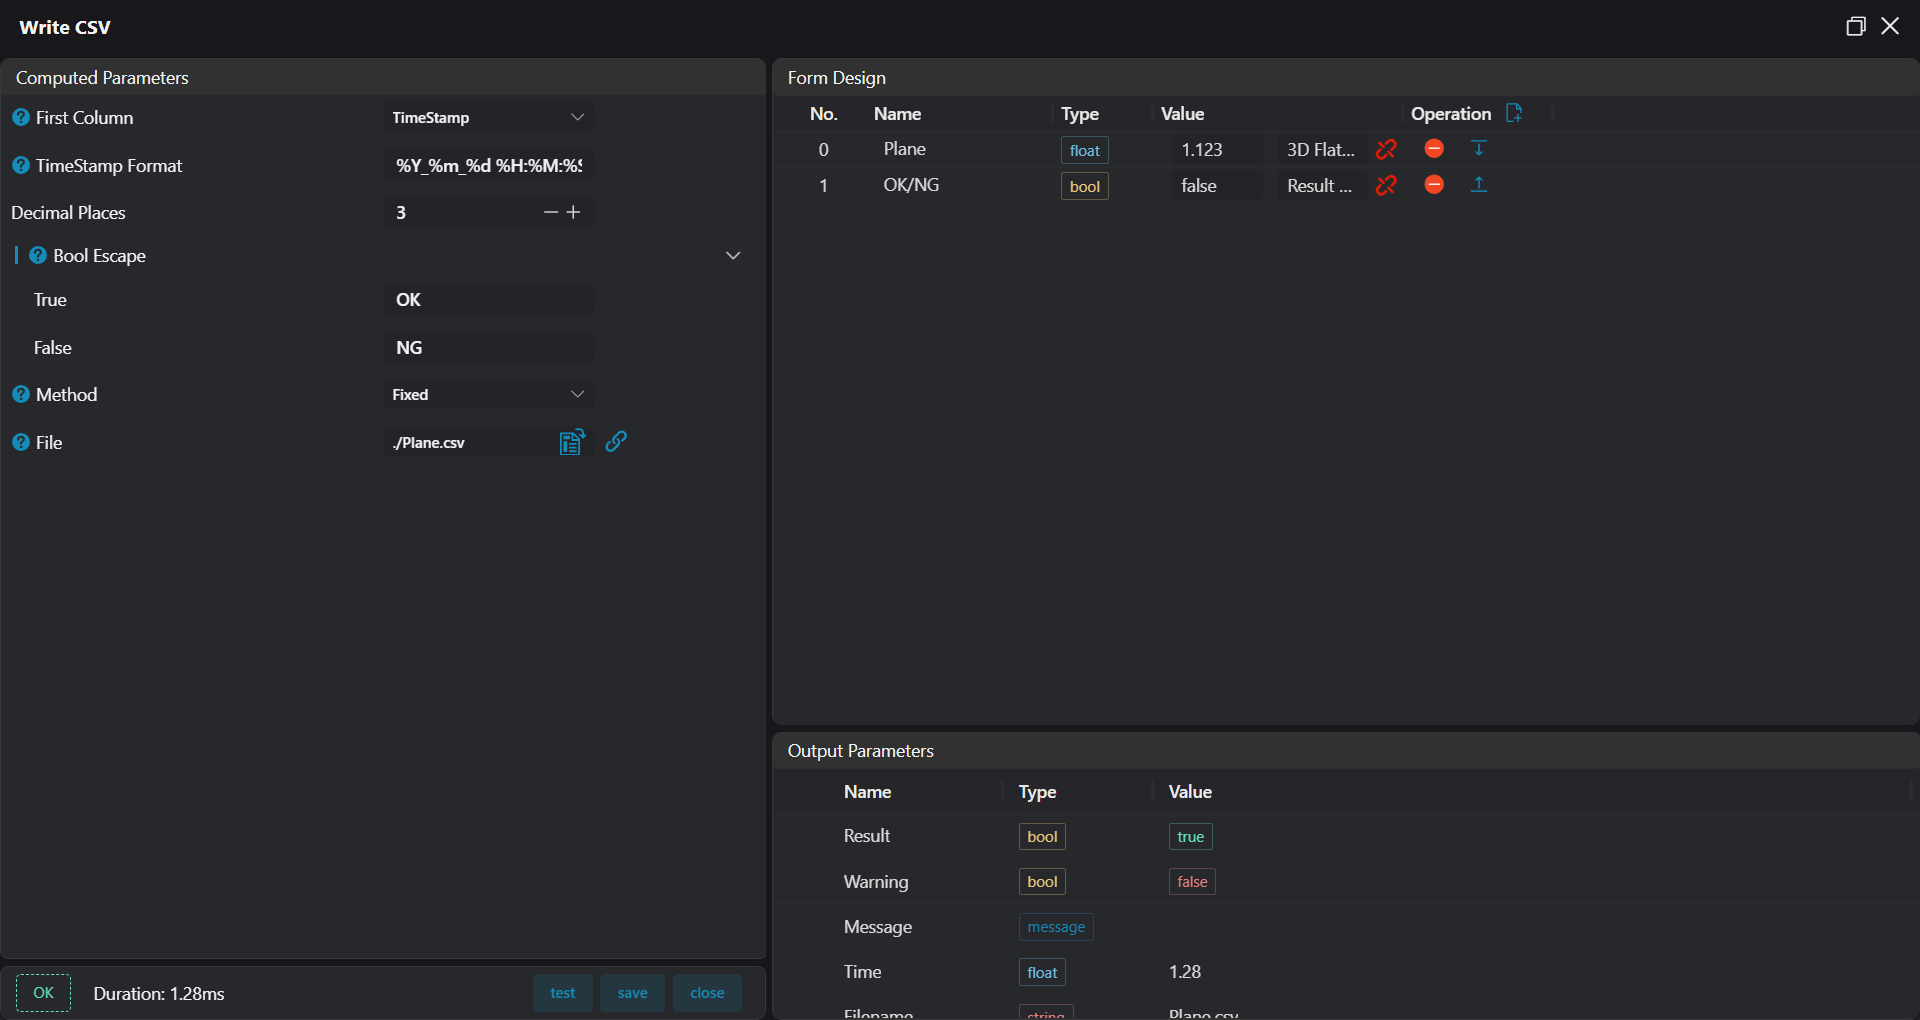Open the Method dropdown set to Fixed
Image resolution: width=1920 pixels, height=1020 pixels.
click(x=488, y=395)
